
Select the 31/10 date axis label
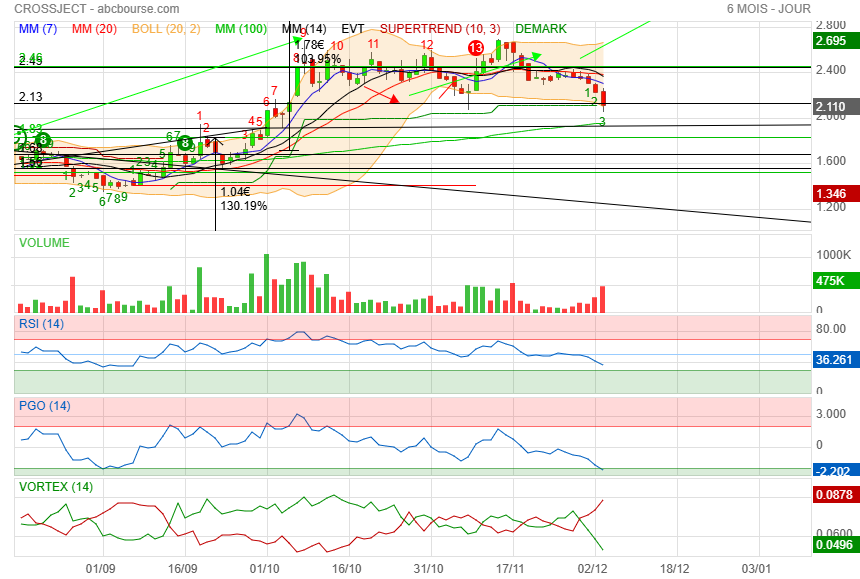tap(428, 568)
